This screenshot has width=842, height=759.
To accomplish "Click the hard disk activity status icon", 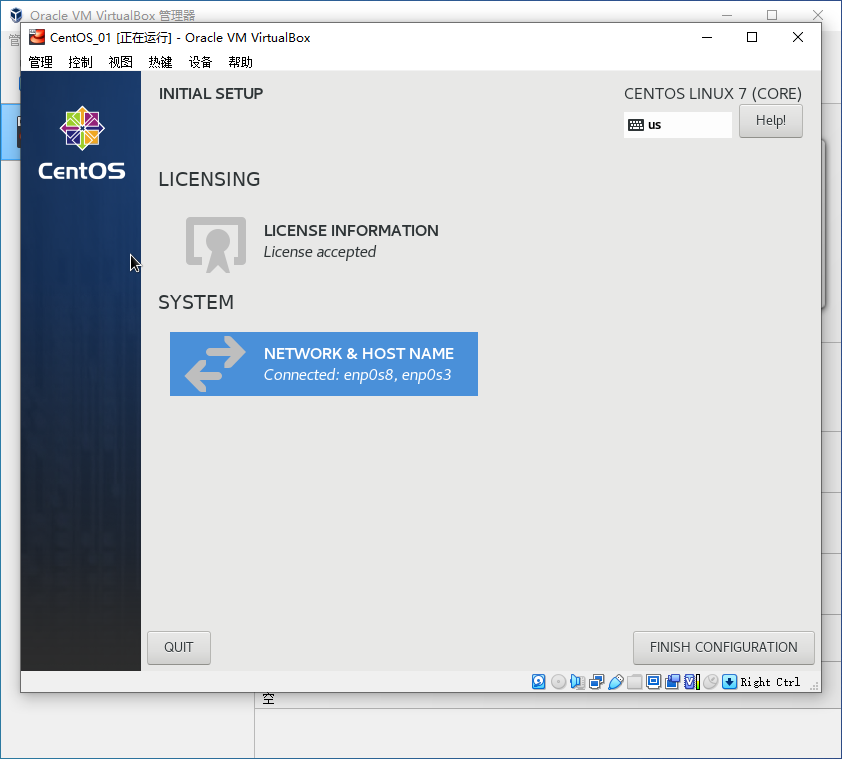I will coord(539,682).
